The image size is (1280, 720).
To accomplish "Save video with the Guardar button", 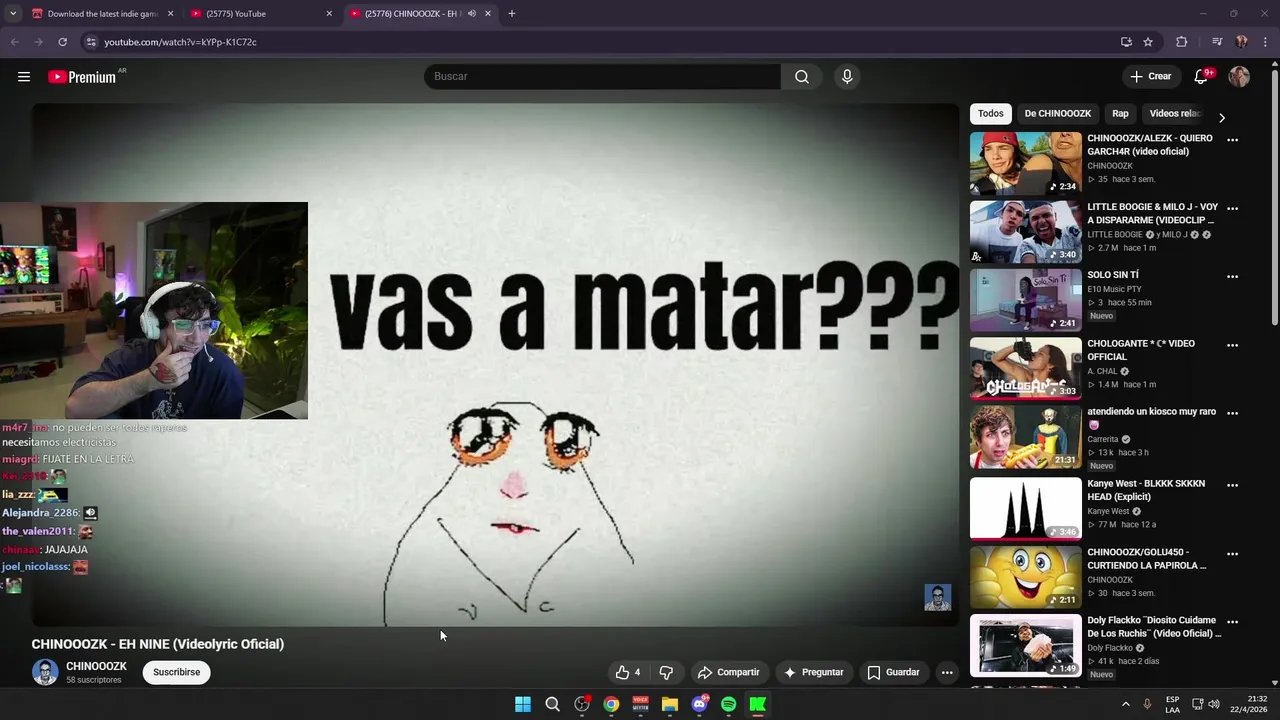I will pos(893,672).
